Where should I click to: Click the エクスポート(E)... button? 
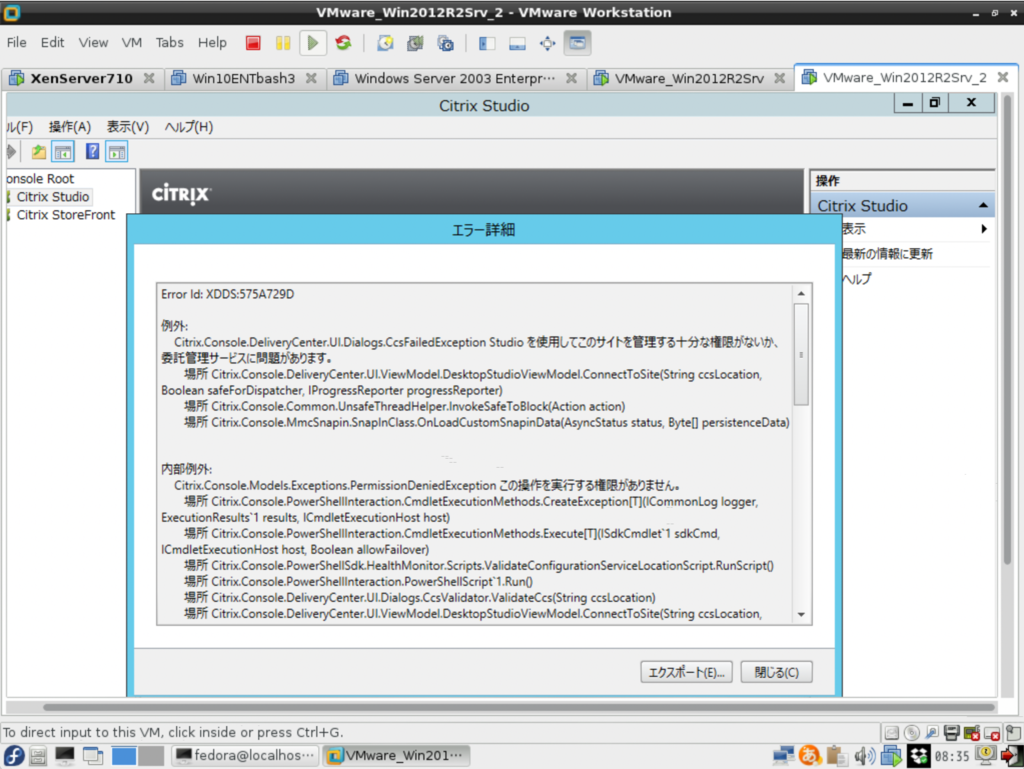click(x=686, y=672)
